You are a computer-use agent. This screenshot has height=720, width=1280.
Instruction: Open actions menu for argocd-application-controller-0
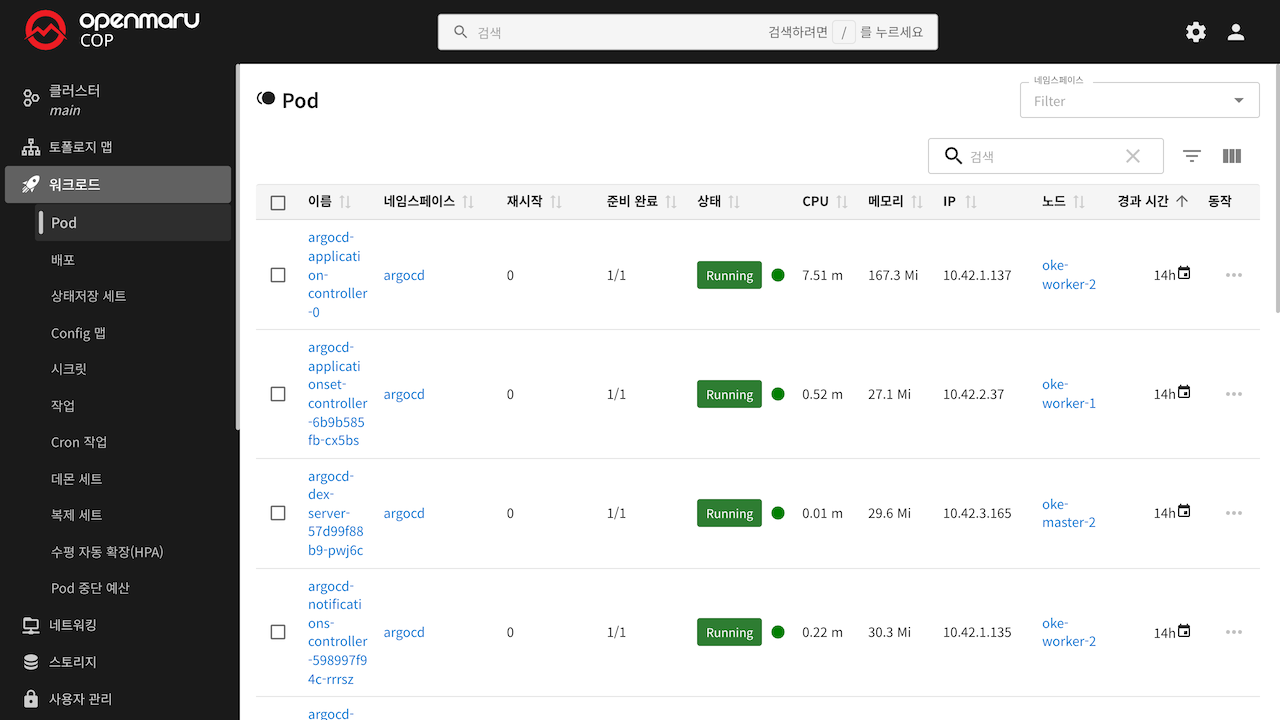click(x=1234, y=275)
